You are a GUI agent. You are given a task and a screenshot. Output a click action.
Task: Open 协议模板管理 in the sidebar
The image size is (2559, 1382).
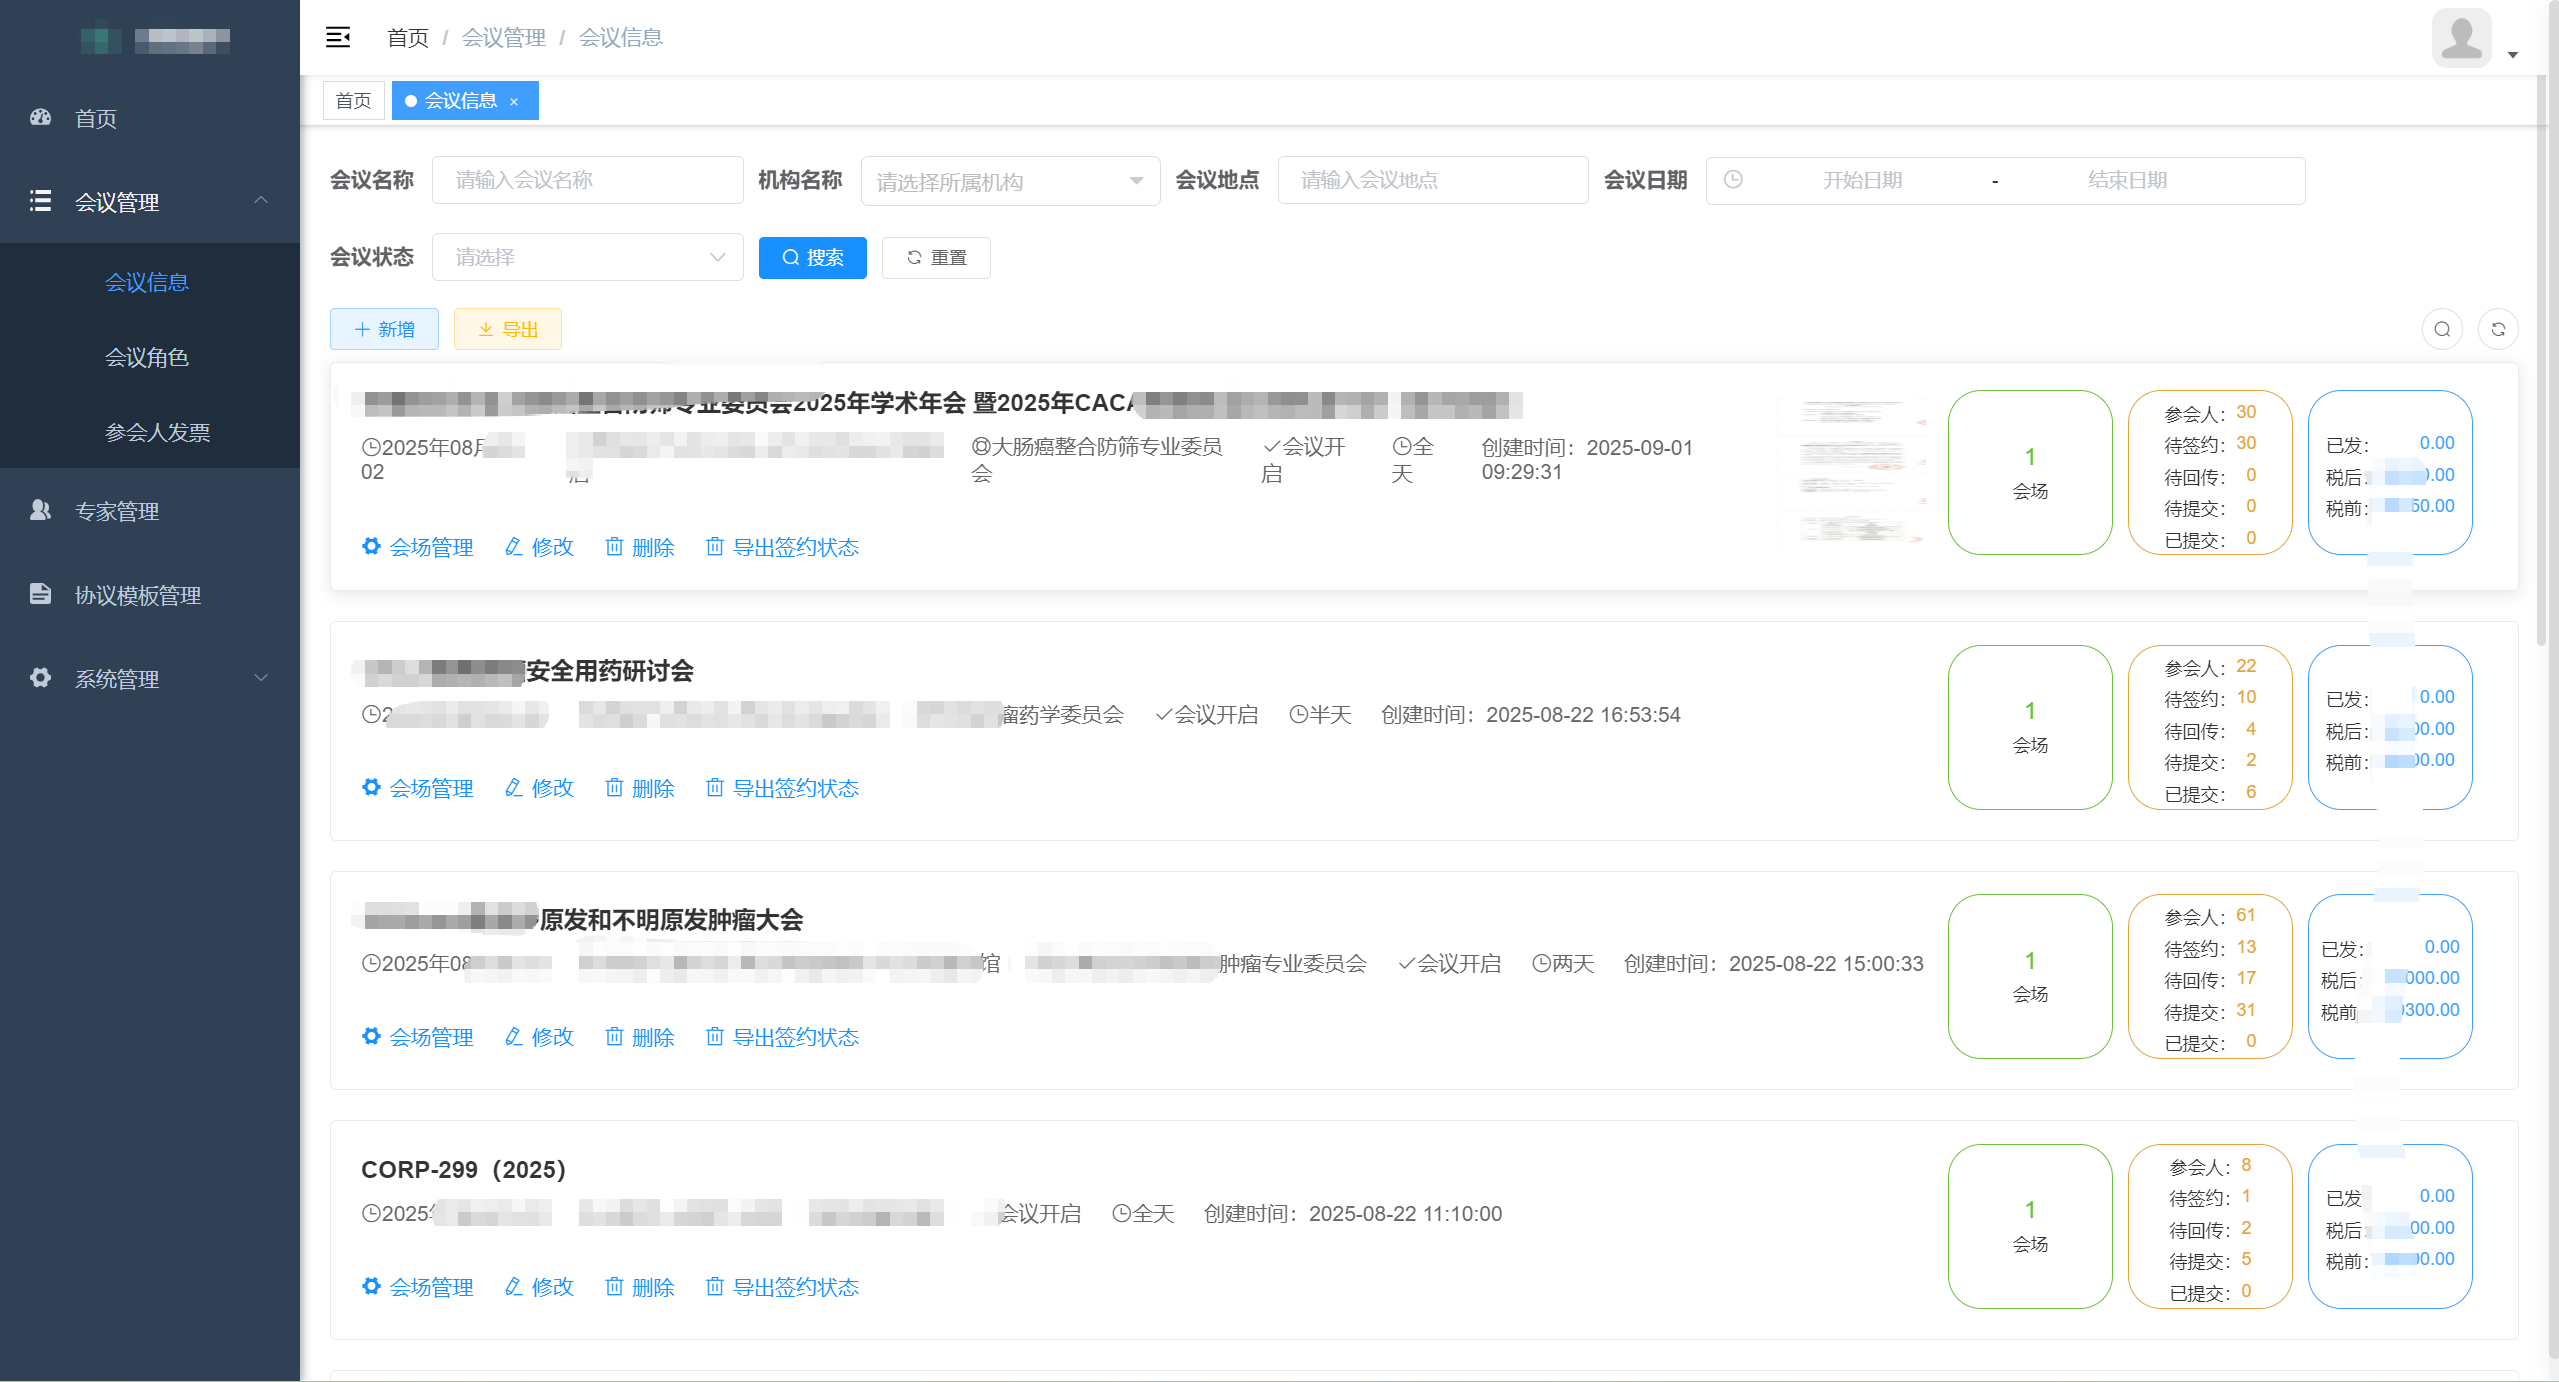coord(137,595)
